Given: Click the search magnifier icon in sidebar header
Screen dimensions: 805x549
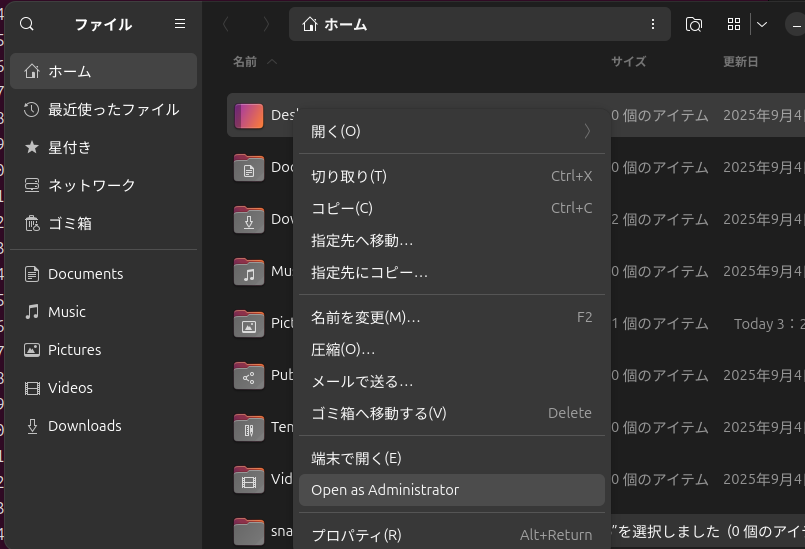Looking at the screenshot, I should point(27,24).
